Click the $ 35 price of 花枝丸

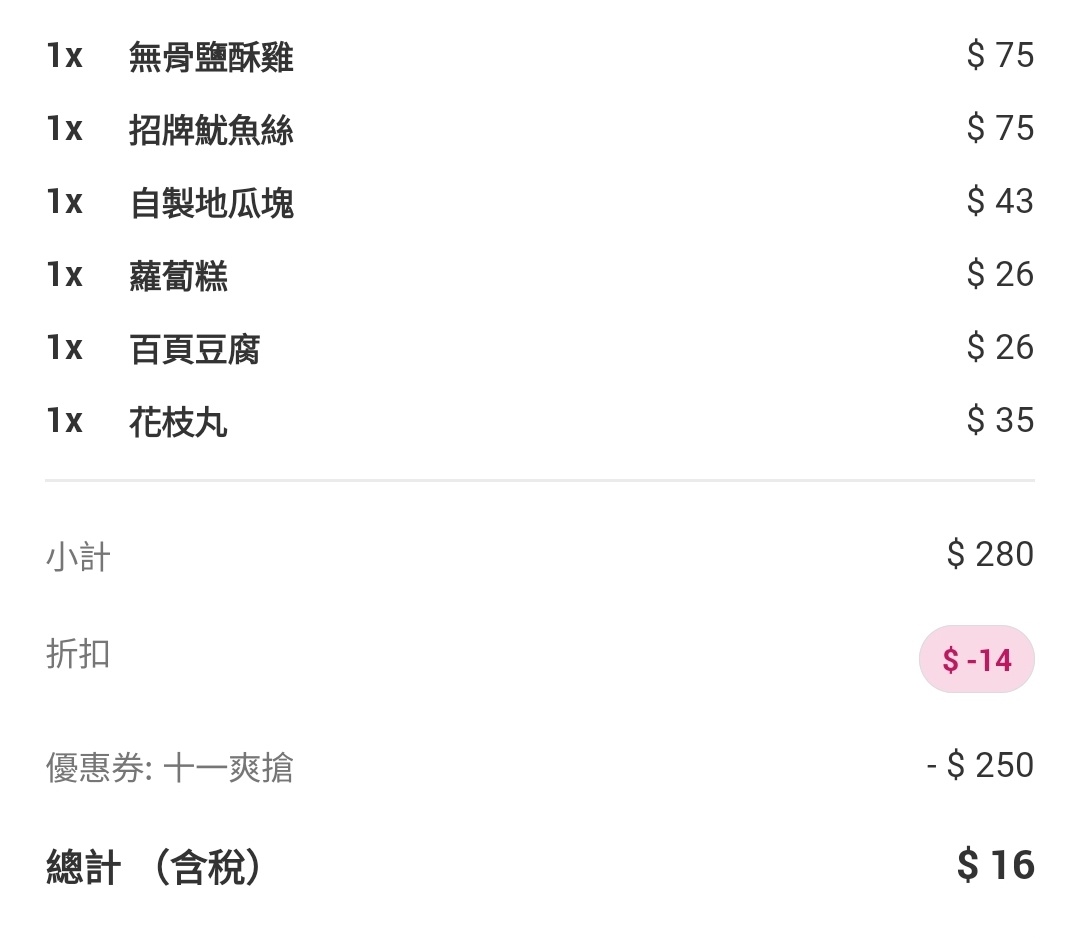[1000, 421]
